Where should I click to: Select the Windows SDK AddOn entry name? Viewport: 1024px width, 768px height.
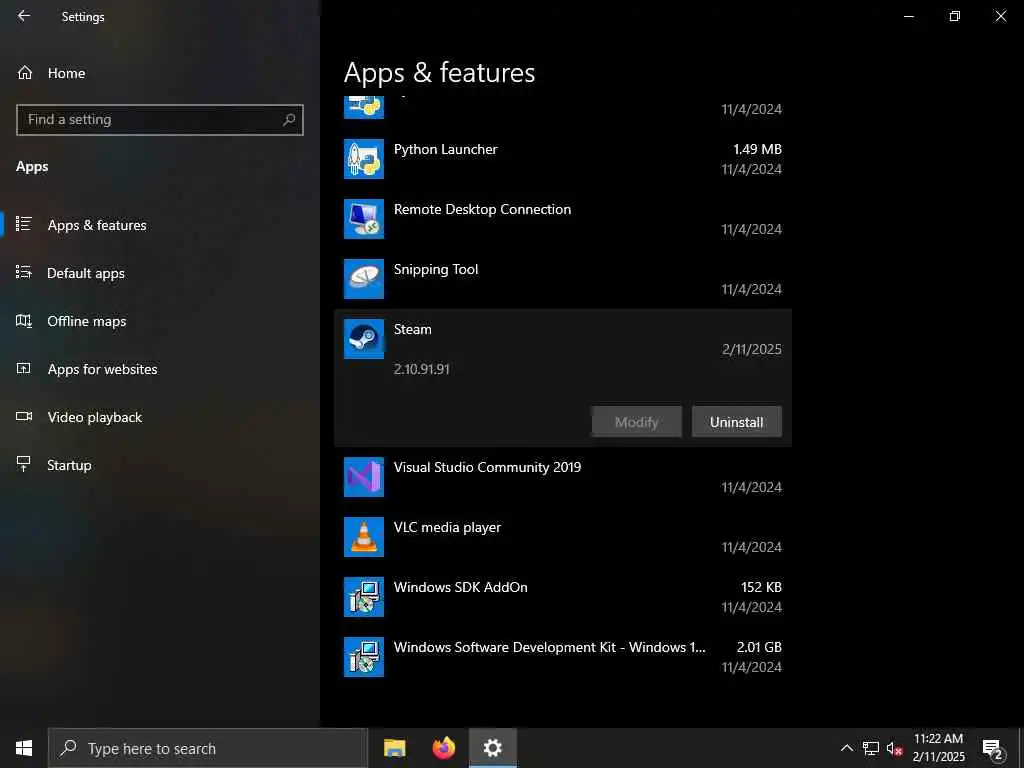coord(460,587)
